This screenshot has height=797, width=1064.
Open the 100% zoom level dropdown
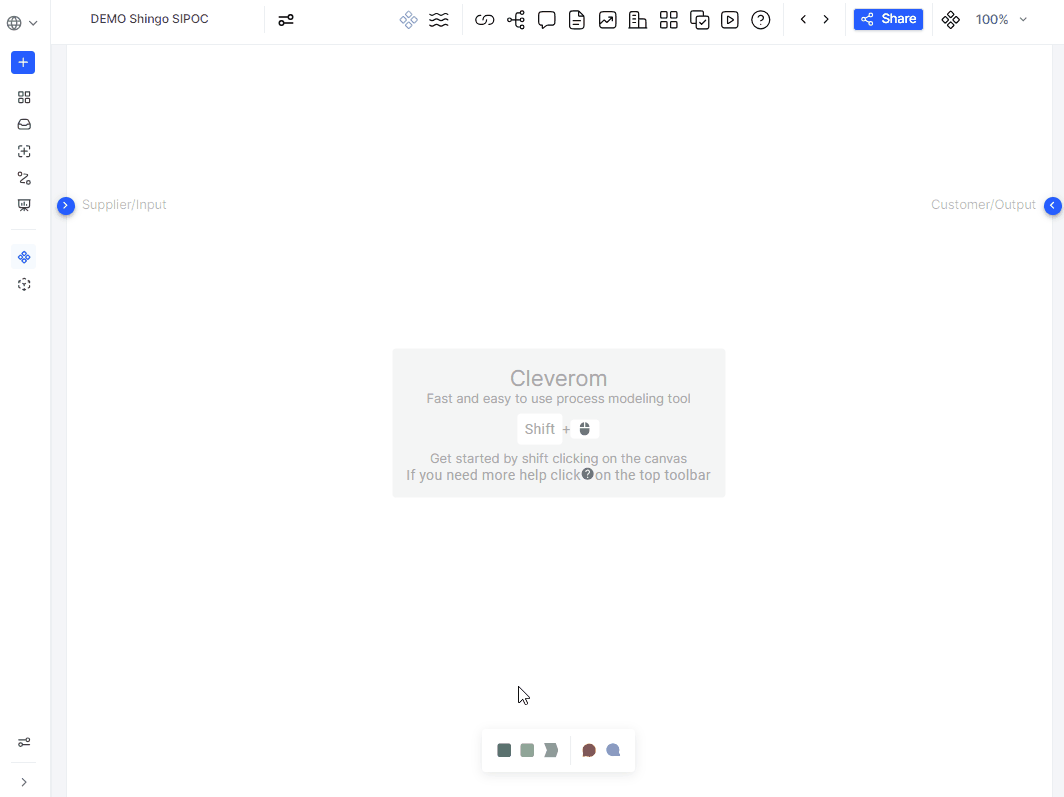click(x=1001, y=20)
